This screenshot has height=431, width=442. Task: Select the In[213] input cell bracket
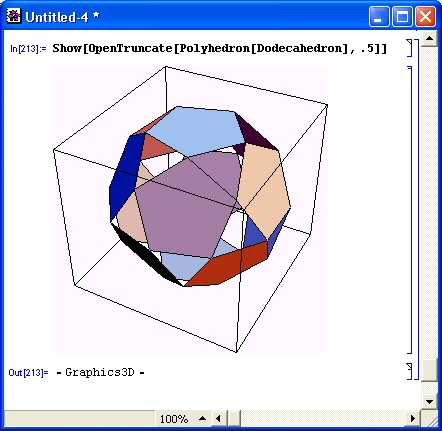tap(410, 48)
